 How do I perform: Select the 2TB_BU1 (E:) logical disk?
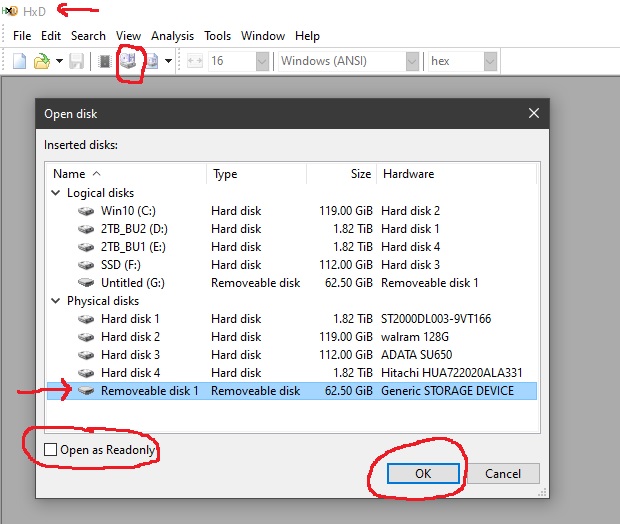[x=292, y=247]
